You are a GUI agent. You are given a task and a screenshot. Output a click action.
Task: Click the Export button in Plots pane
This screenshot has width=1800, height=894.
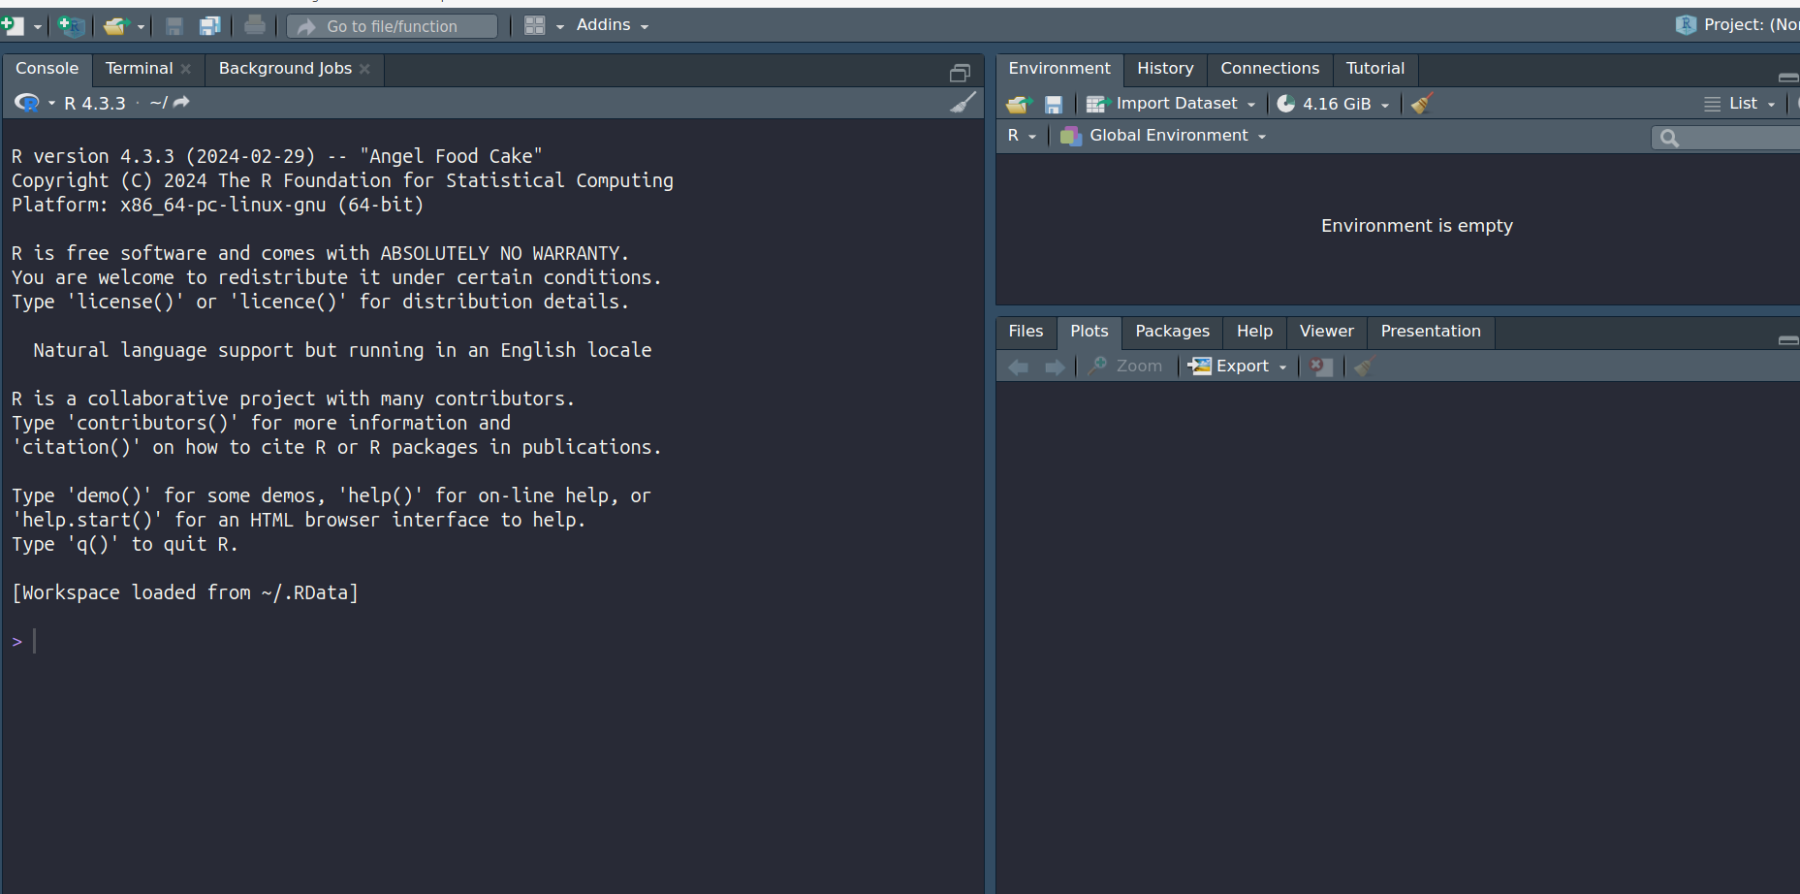pos(1239,367)
